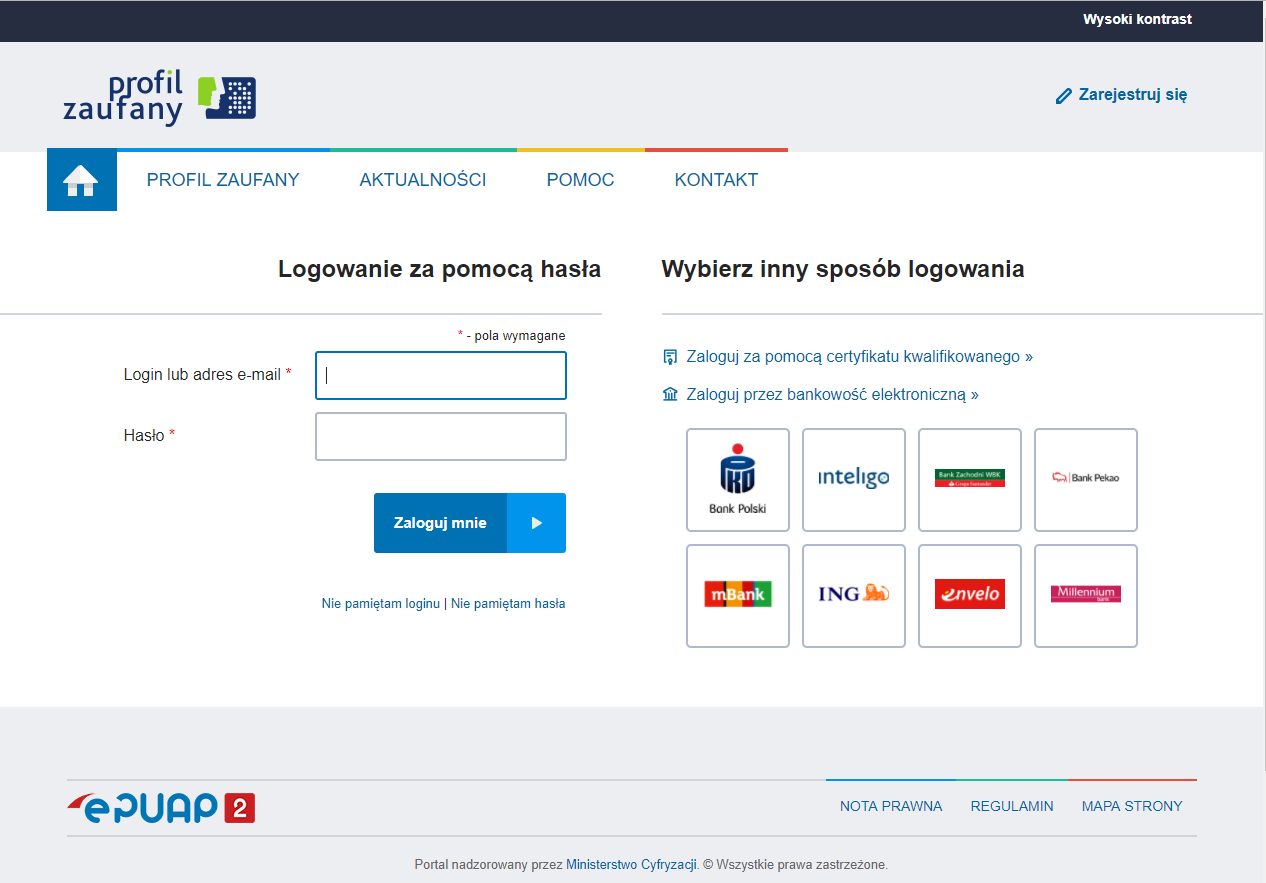Viewport: 1266px width, 883px height.
Task: Click bank building icon beside bankowość link
Action: coord(670,395)
